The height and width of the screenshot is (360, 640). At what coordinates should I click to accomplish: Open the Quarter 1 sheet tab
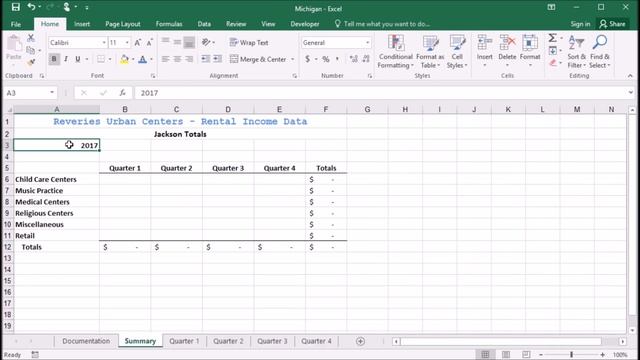point(184,341)
